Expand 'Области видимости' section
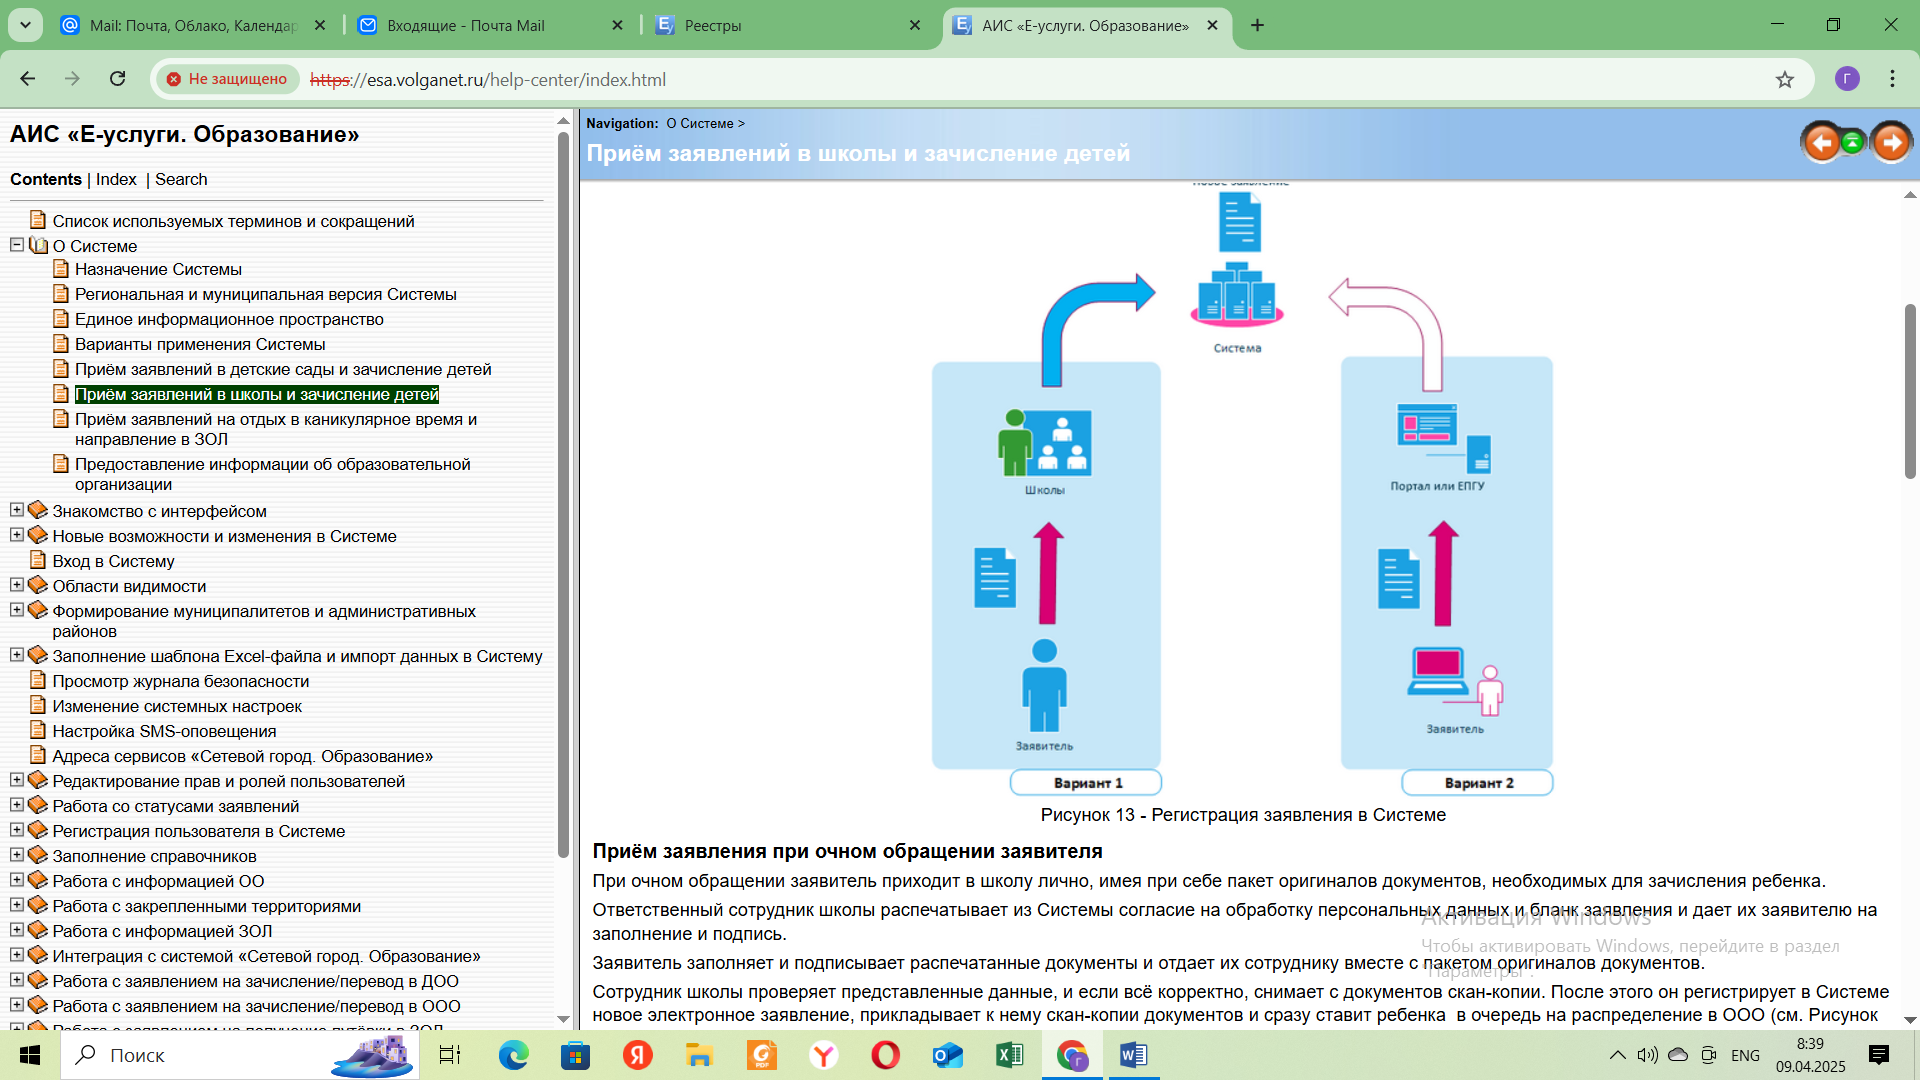 click(x=16, y=585)
